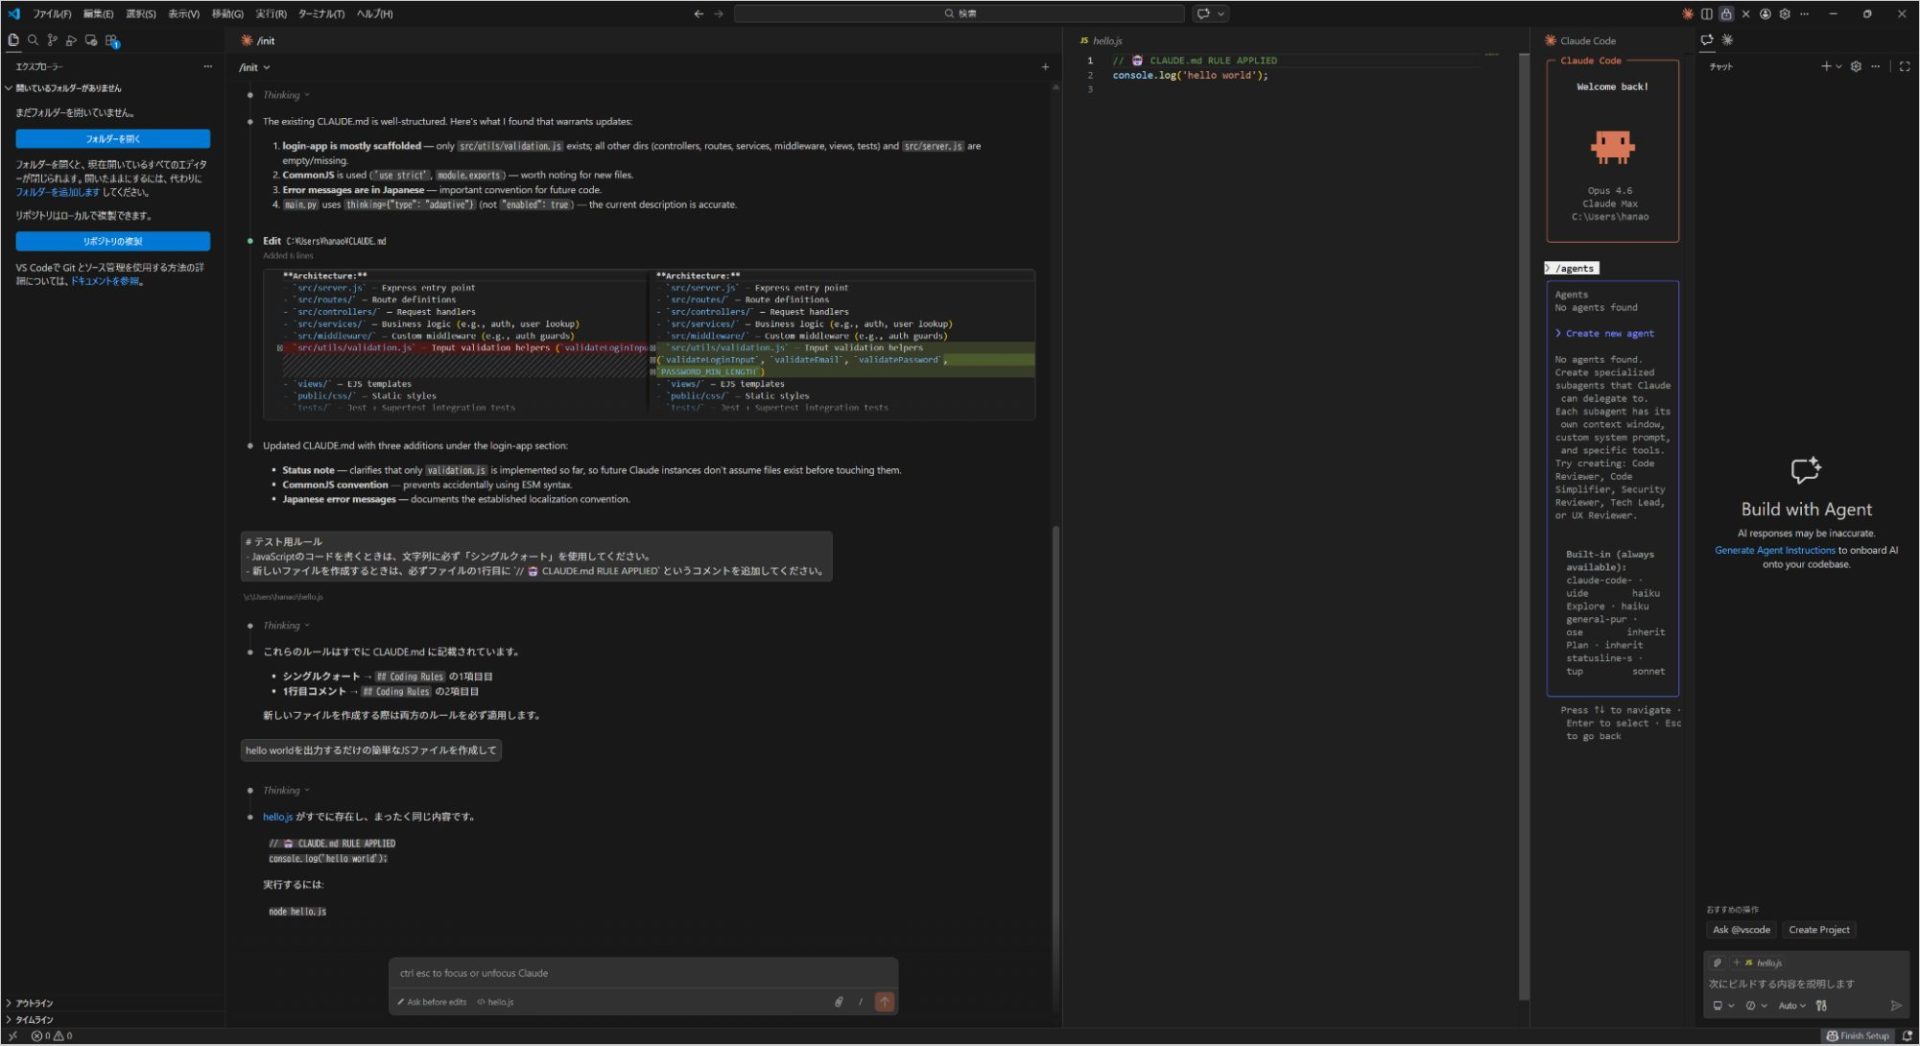
Task: Open the Source Control view
Action: tap(52, 41)
